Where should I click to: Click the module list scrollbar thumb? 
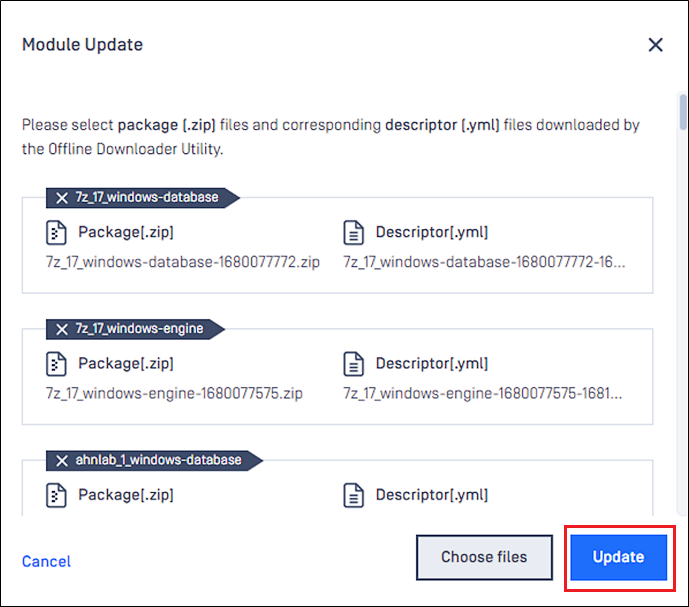click(682, 111)
